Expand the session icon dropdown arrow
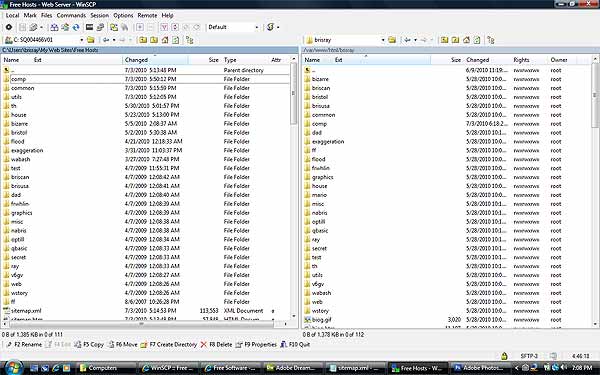600x375 pixels. click(x=278, y=27)
